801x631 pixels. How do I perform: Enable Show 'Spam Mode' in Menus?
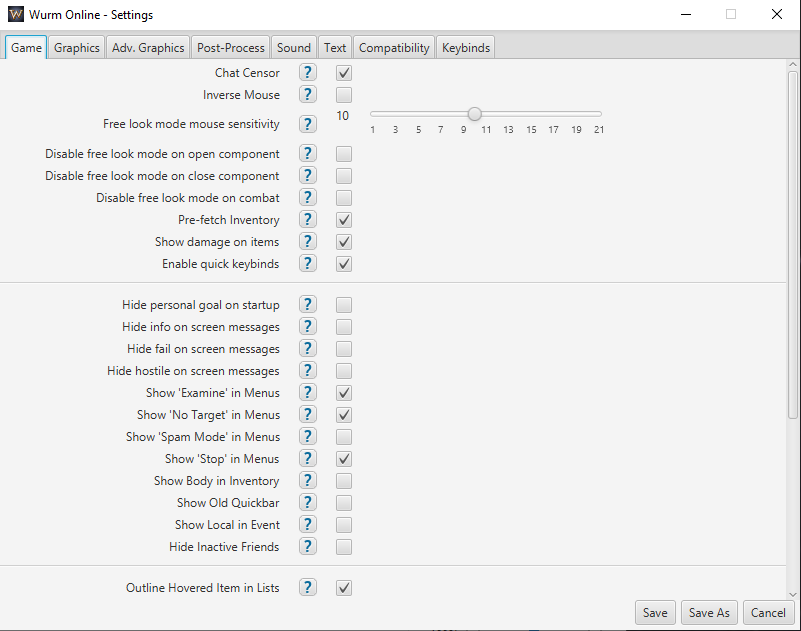coord(344,437)
